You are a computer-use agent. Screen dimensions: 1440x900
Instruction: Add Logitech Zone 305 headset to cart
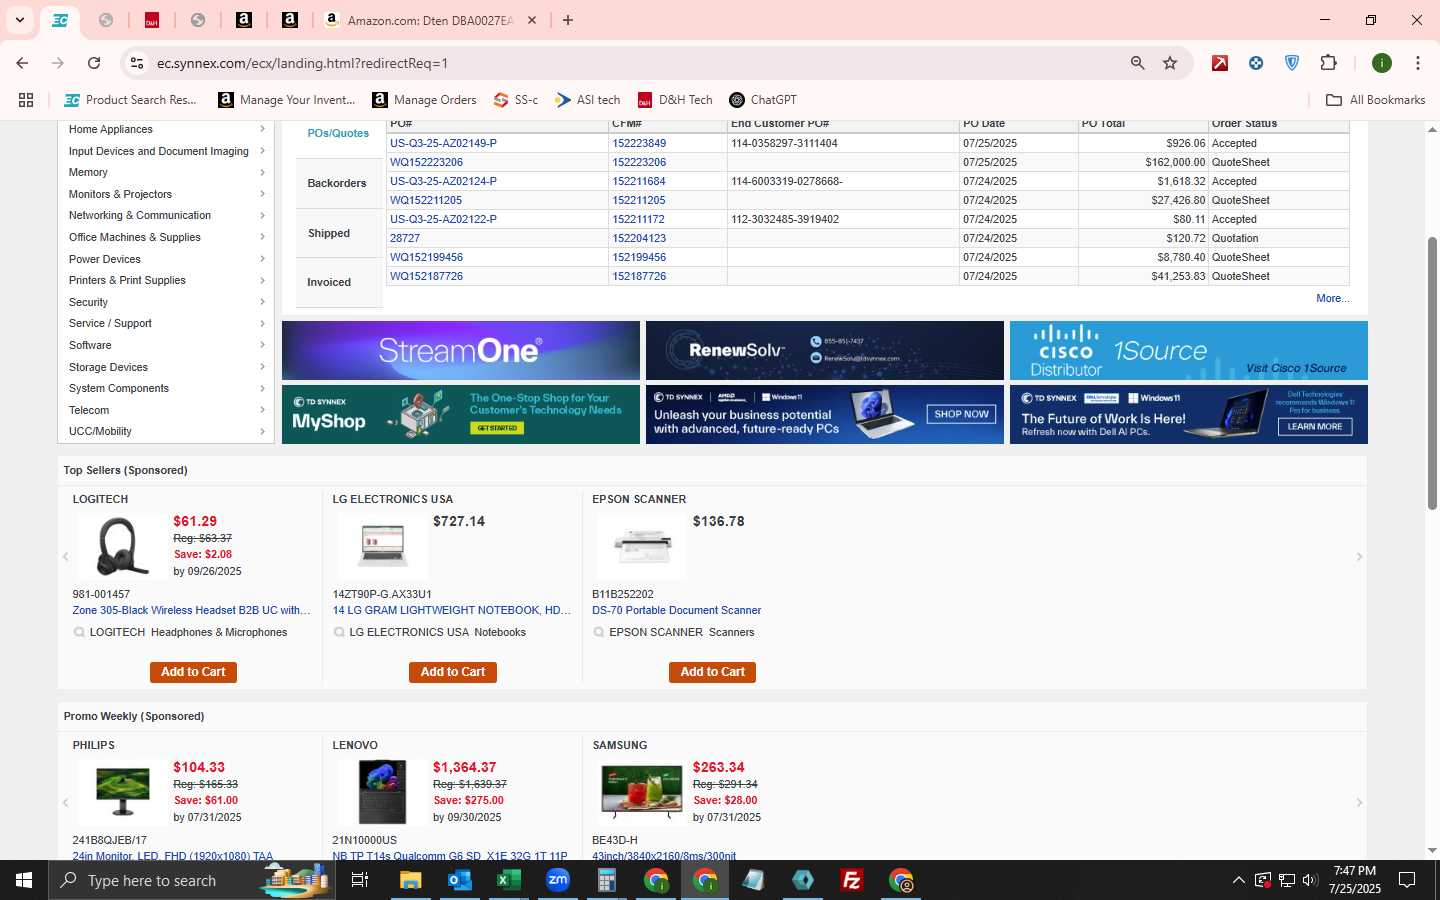193,672
